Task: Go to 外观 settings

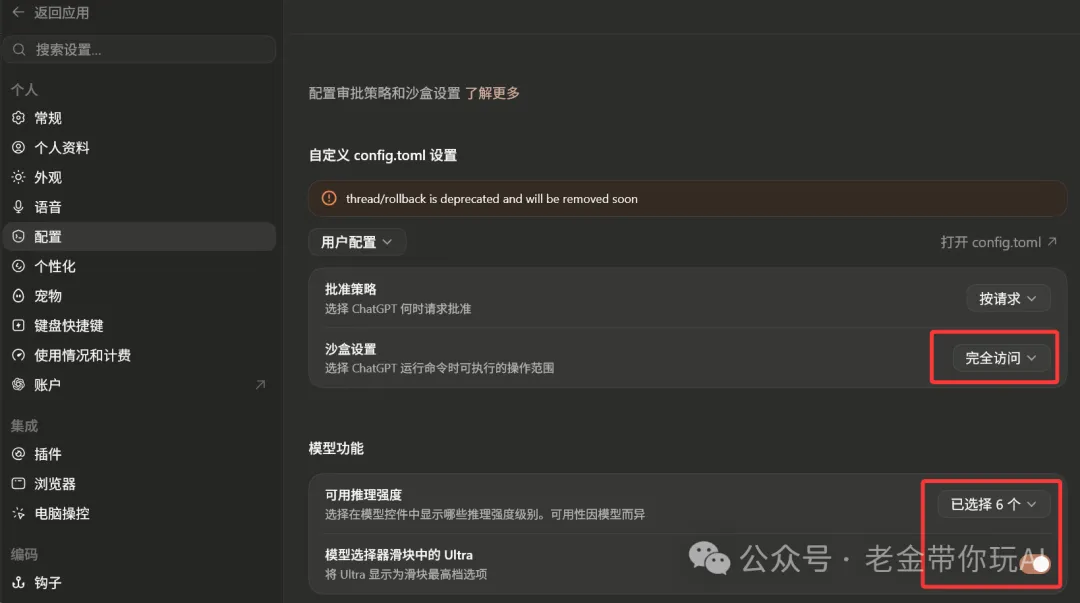Action: click(x=140, y=177)
